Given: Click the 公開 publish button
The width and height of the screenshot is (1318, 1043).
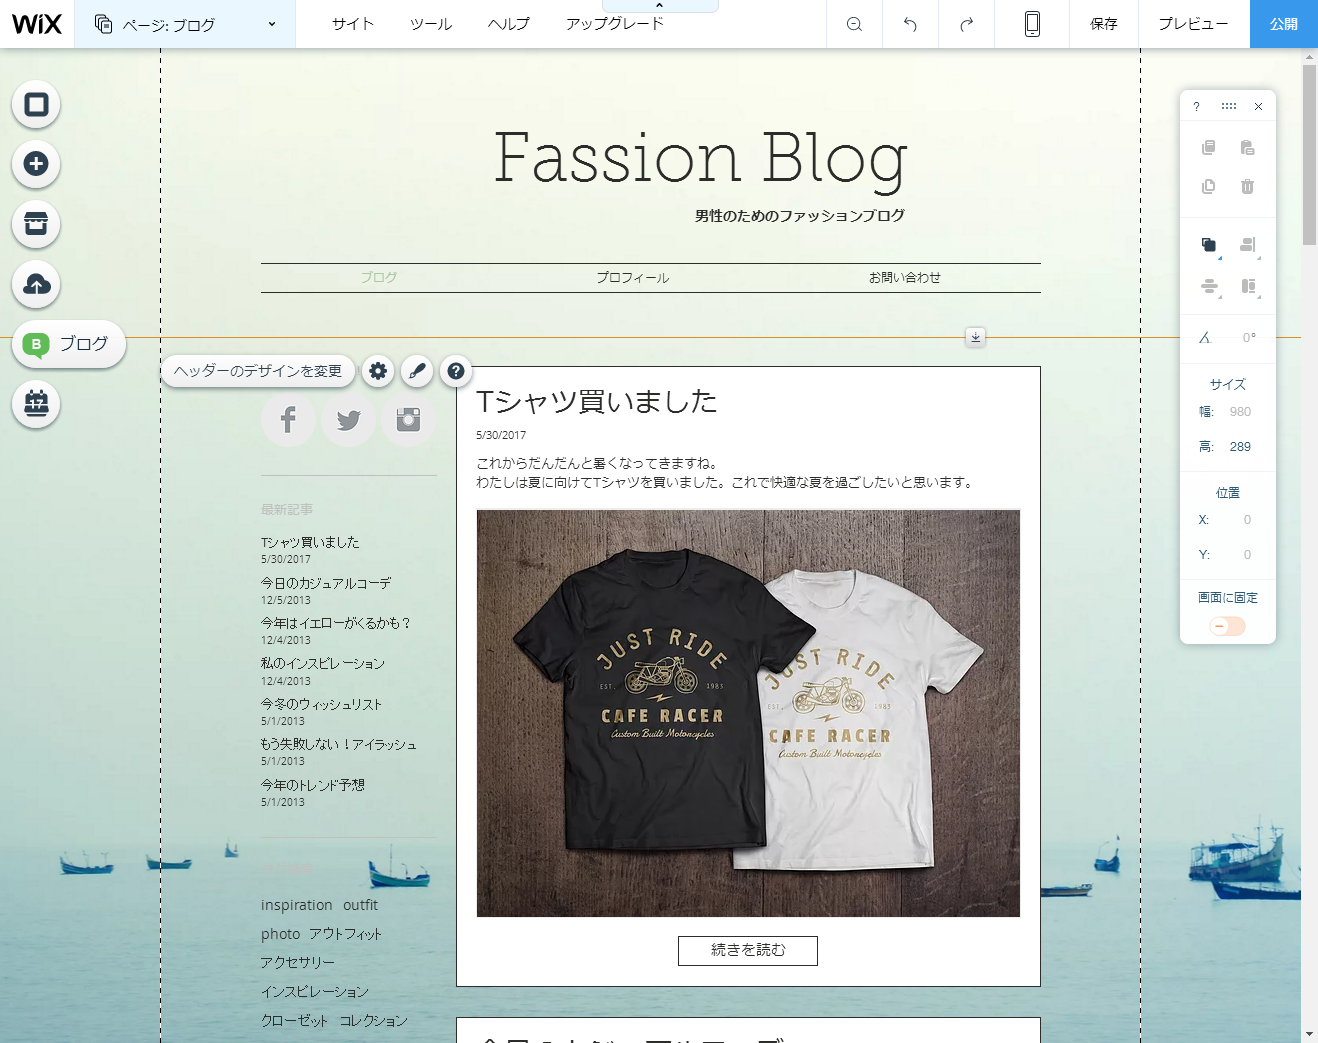Looking at the screenshot, I should pyautogui.click(x=1284, y=24).
